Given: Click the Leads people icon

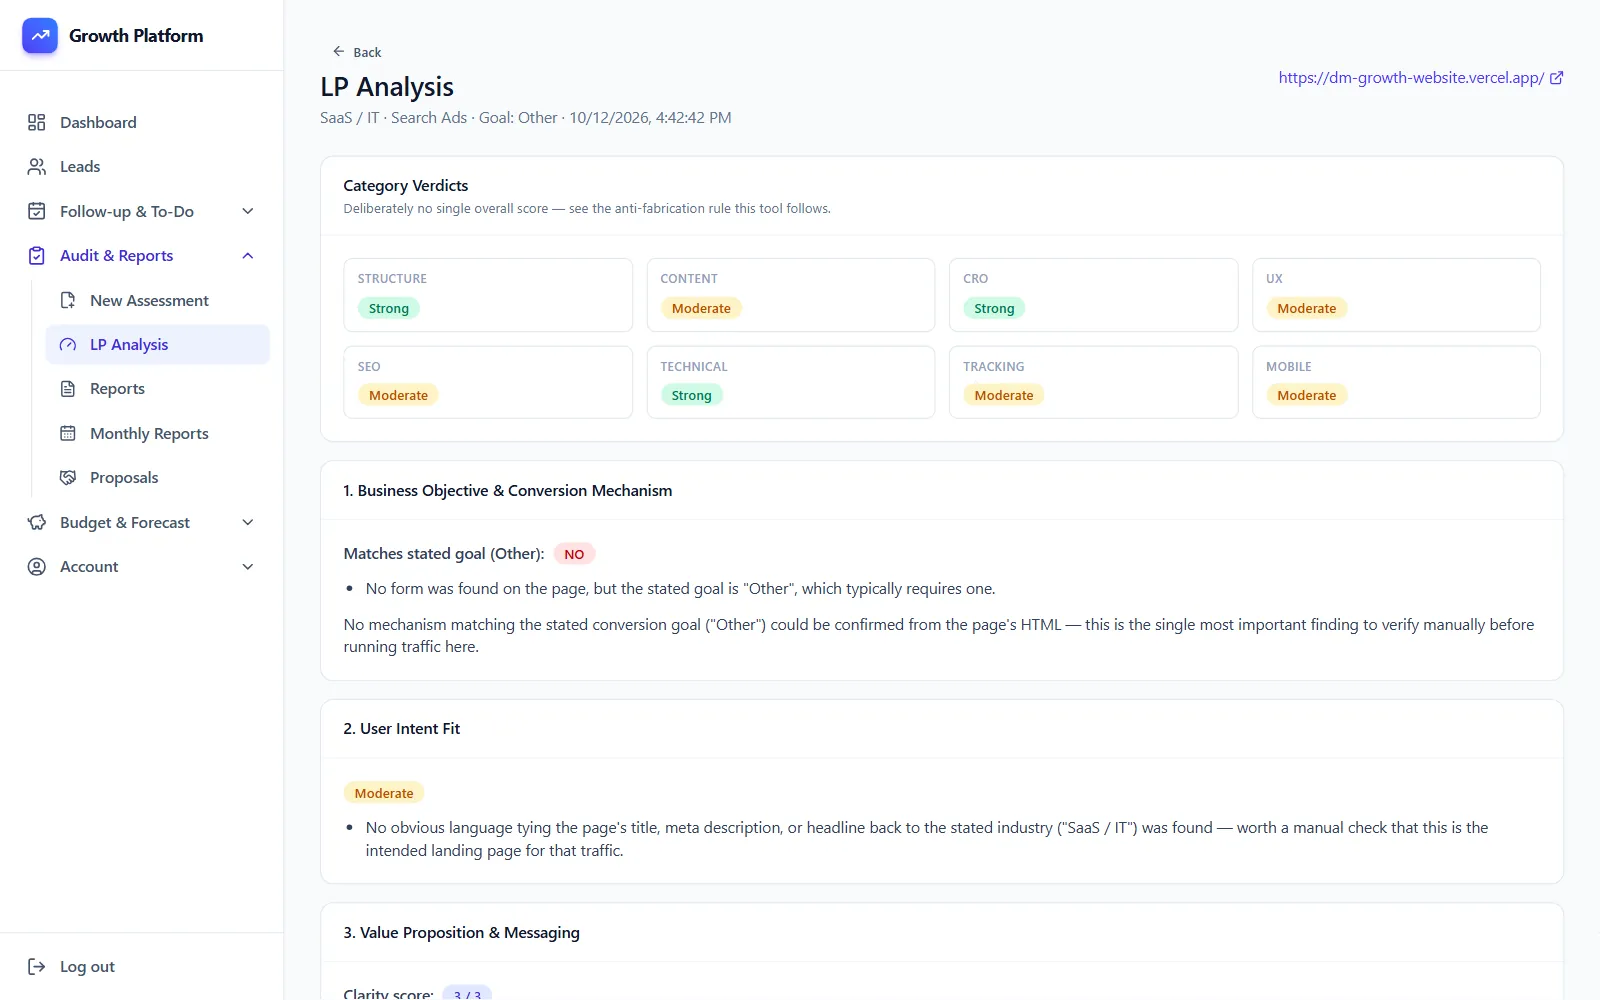Looking at the screenshot, I should [x=37, y=167].
